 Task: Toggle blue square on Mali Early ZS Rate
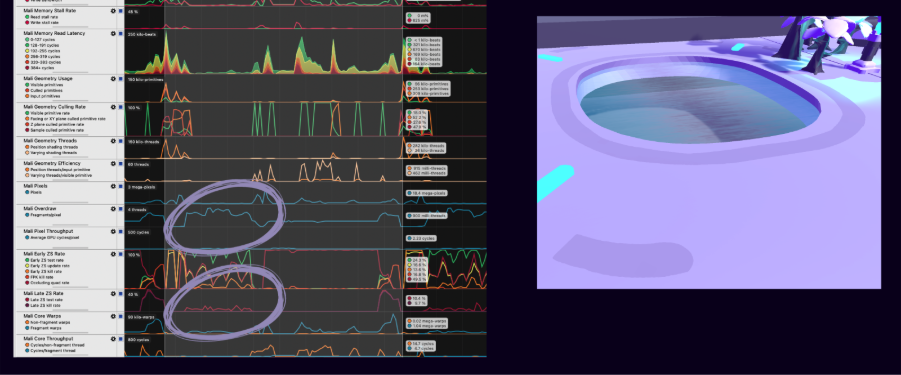[121, 254]
